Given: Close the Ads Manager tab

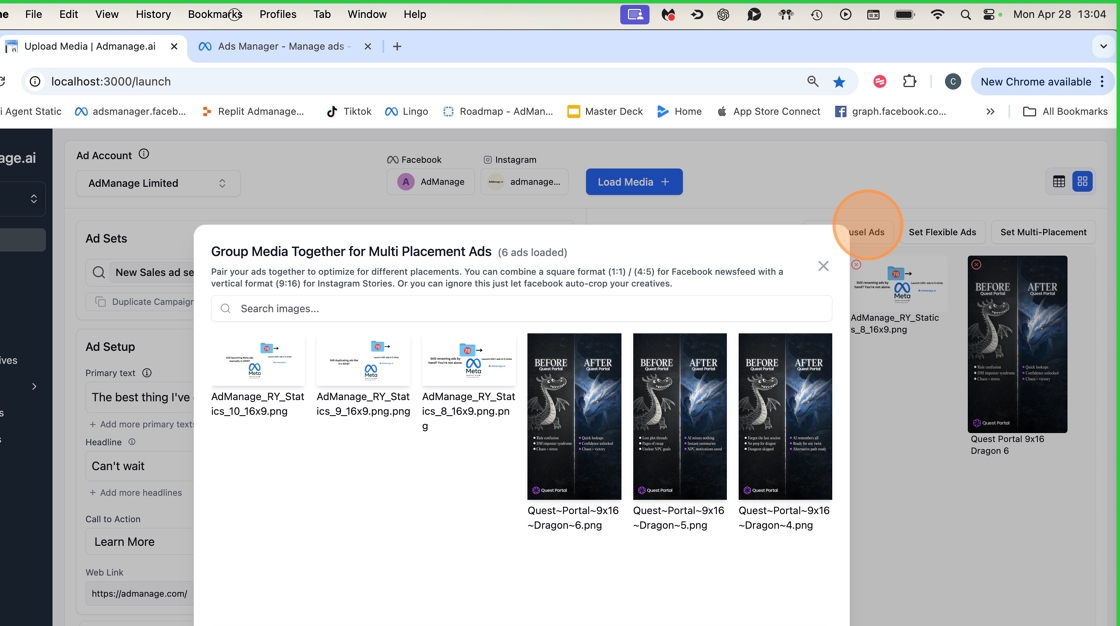Looking at the screenshot, I should point(368,46).
